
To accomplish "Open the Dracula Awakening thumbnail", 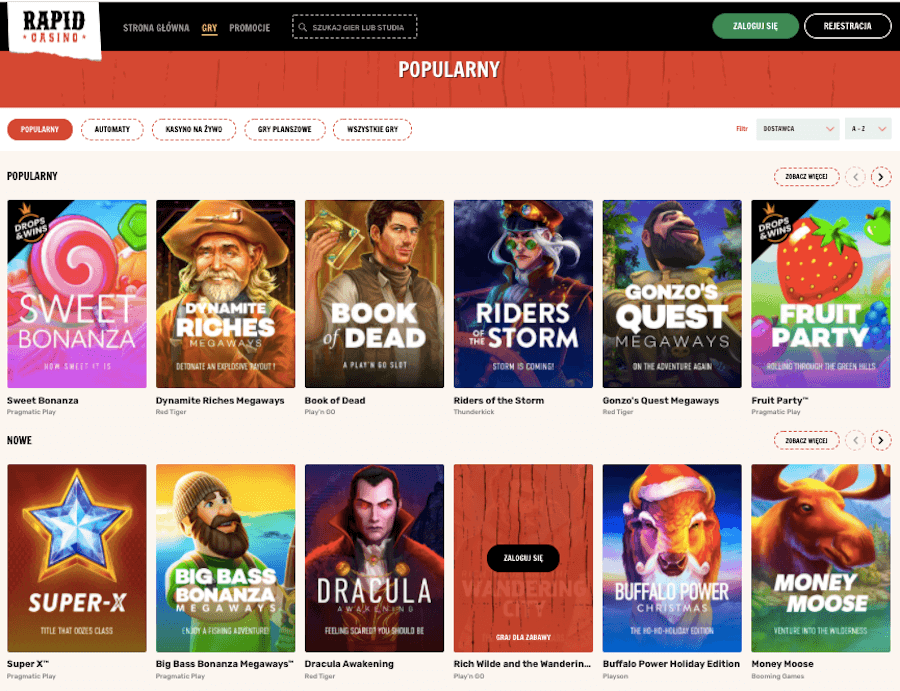I will pyautogui.click(x=374, y=558).
